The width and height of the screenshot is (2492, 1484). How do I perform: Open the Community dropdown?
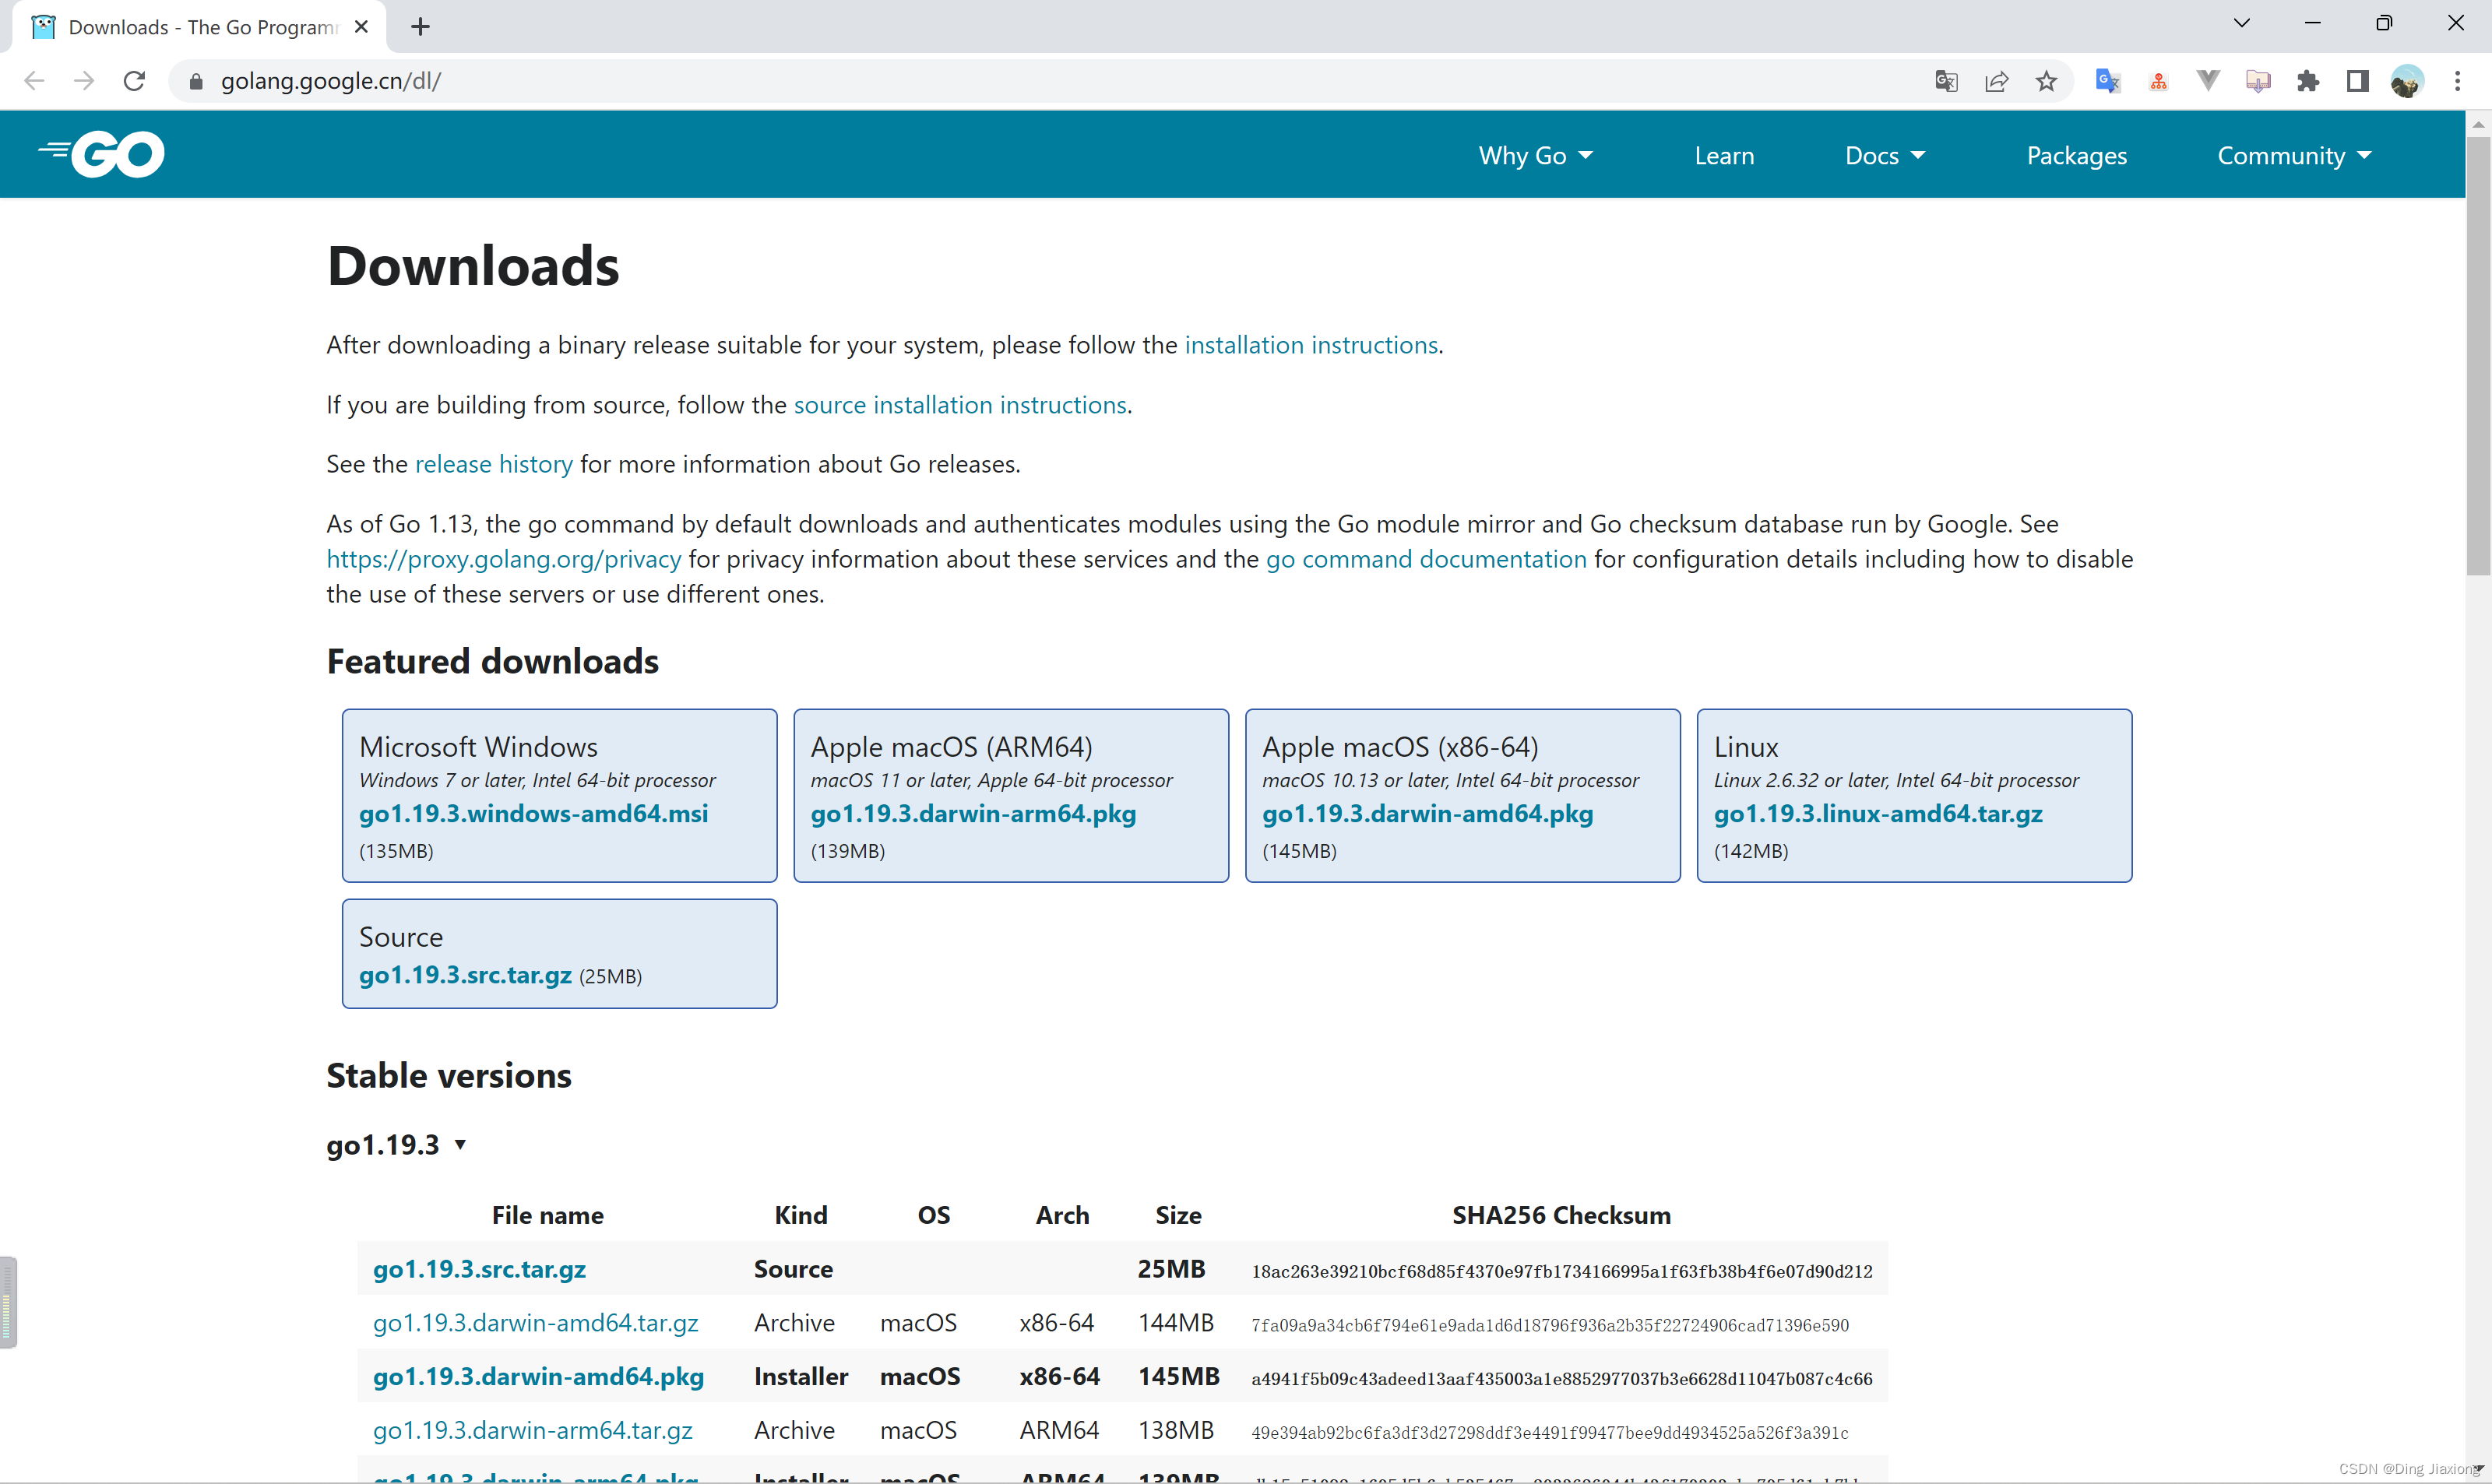[x=2294, y=156]
